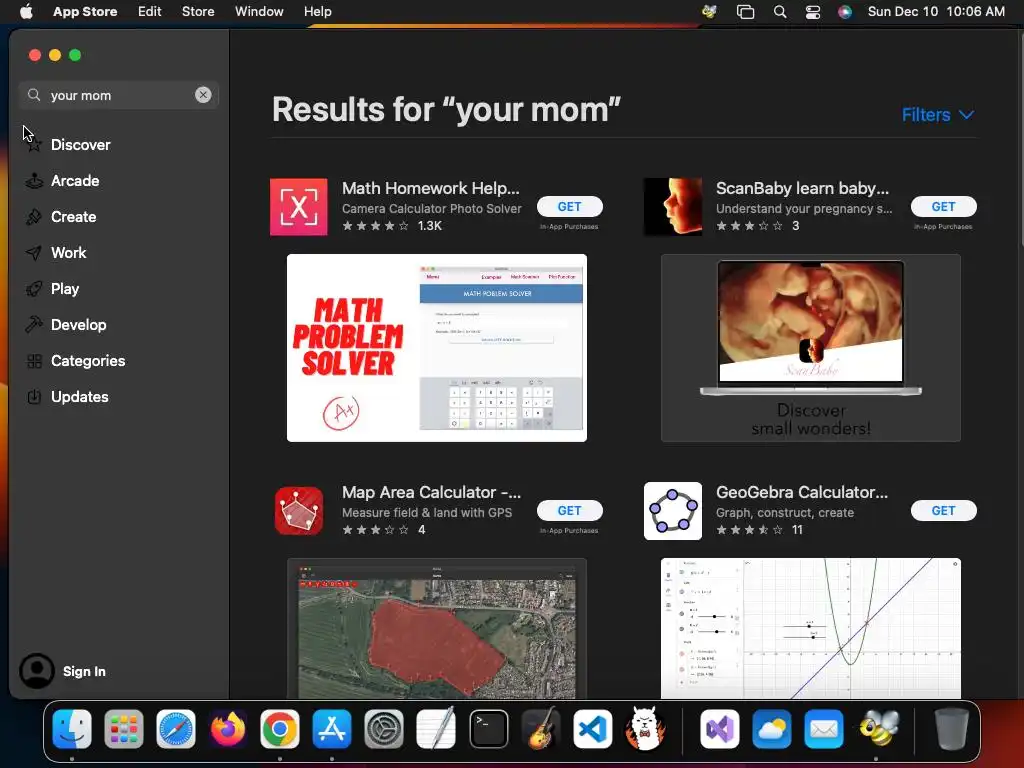Clear the search field with the X icon
Image resolution: width=1024 pixels, height=768 pixels.
click(203, 95)
